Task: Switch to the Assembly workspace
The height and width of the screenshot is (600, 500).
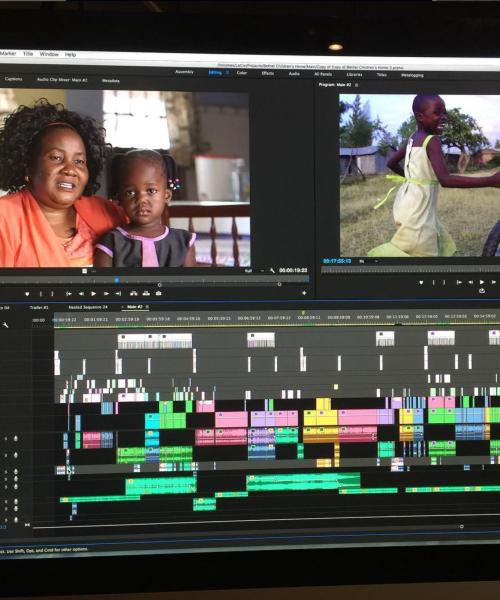Action: click(184, 72)
